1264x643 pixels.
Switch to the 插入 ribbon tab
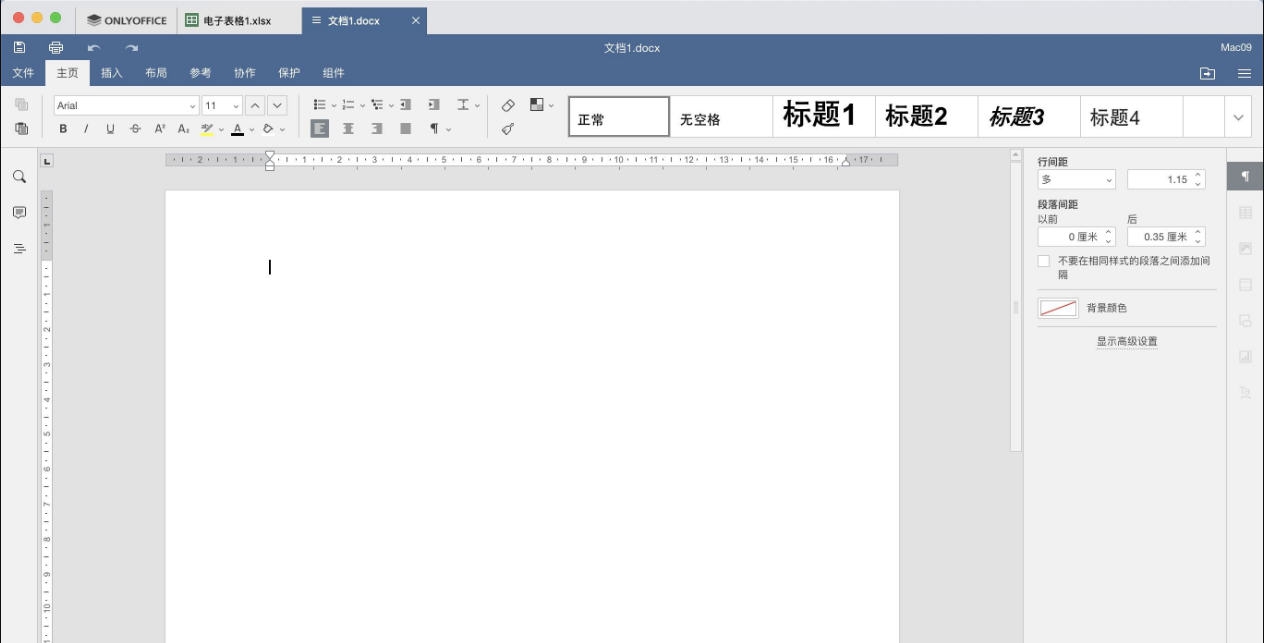pos(112,72)
